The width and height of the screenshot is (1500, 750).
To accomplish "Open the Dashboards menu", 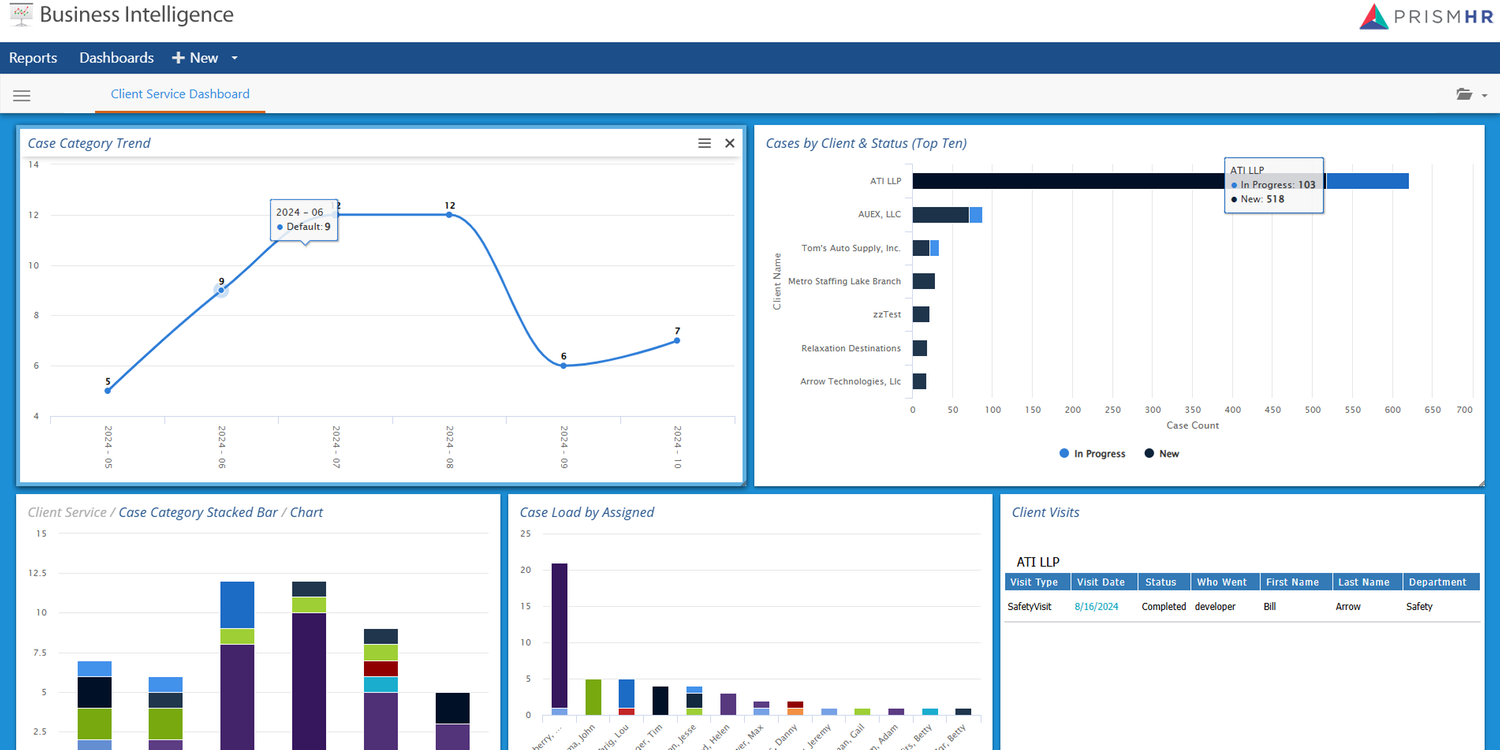I will click(x=116, y=57).
